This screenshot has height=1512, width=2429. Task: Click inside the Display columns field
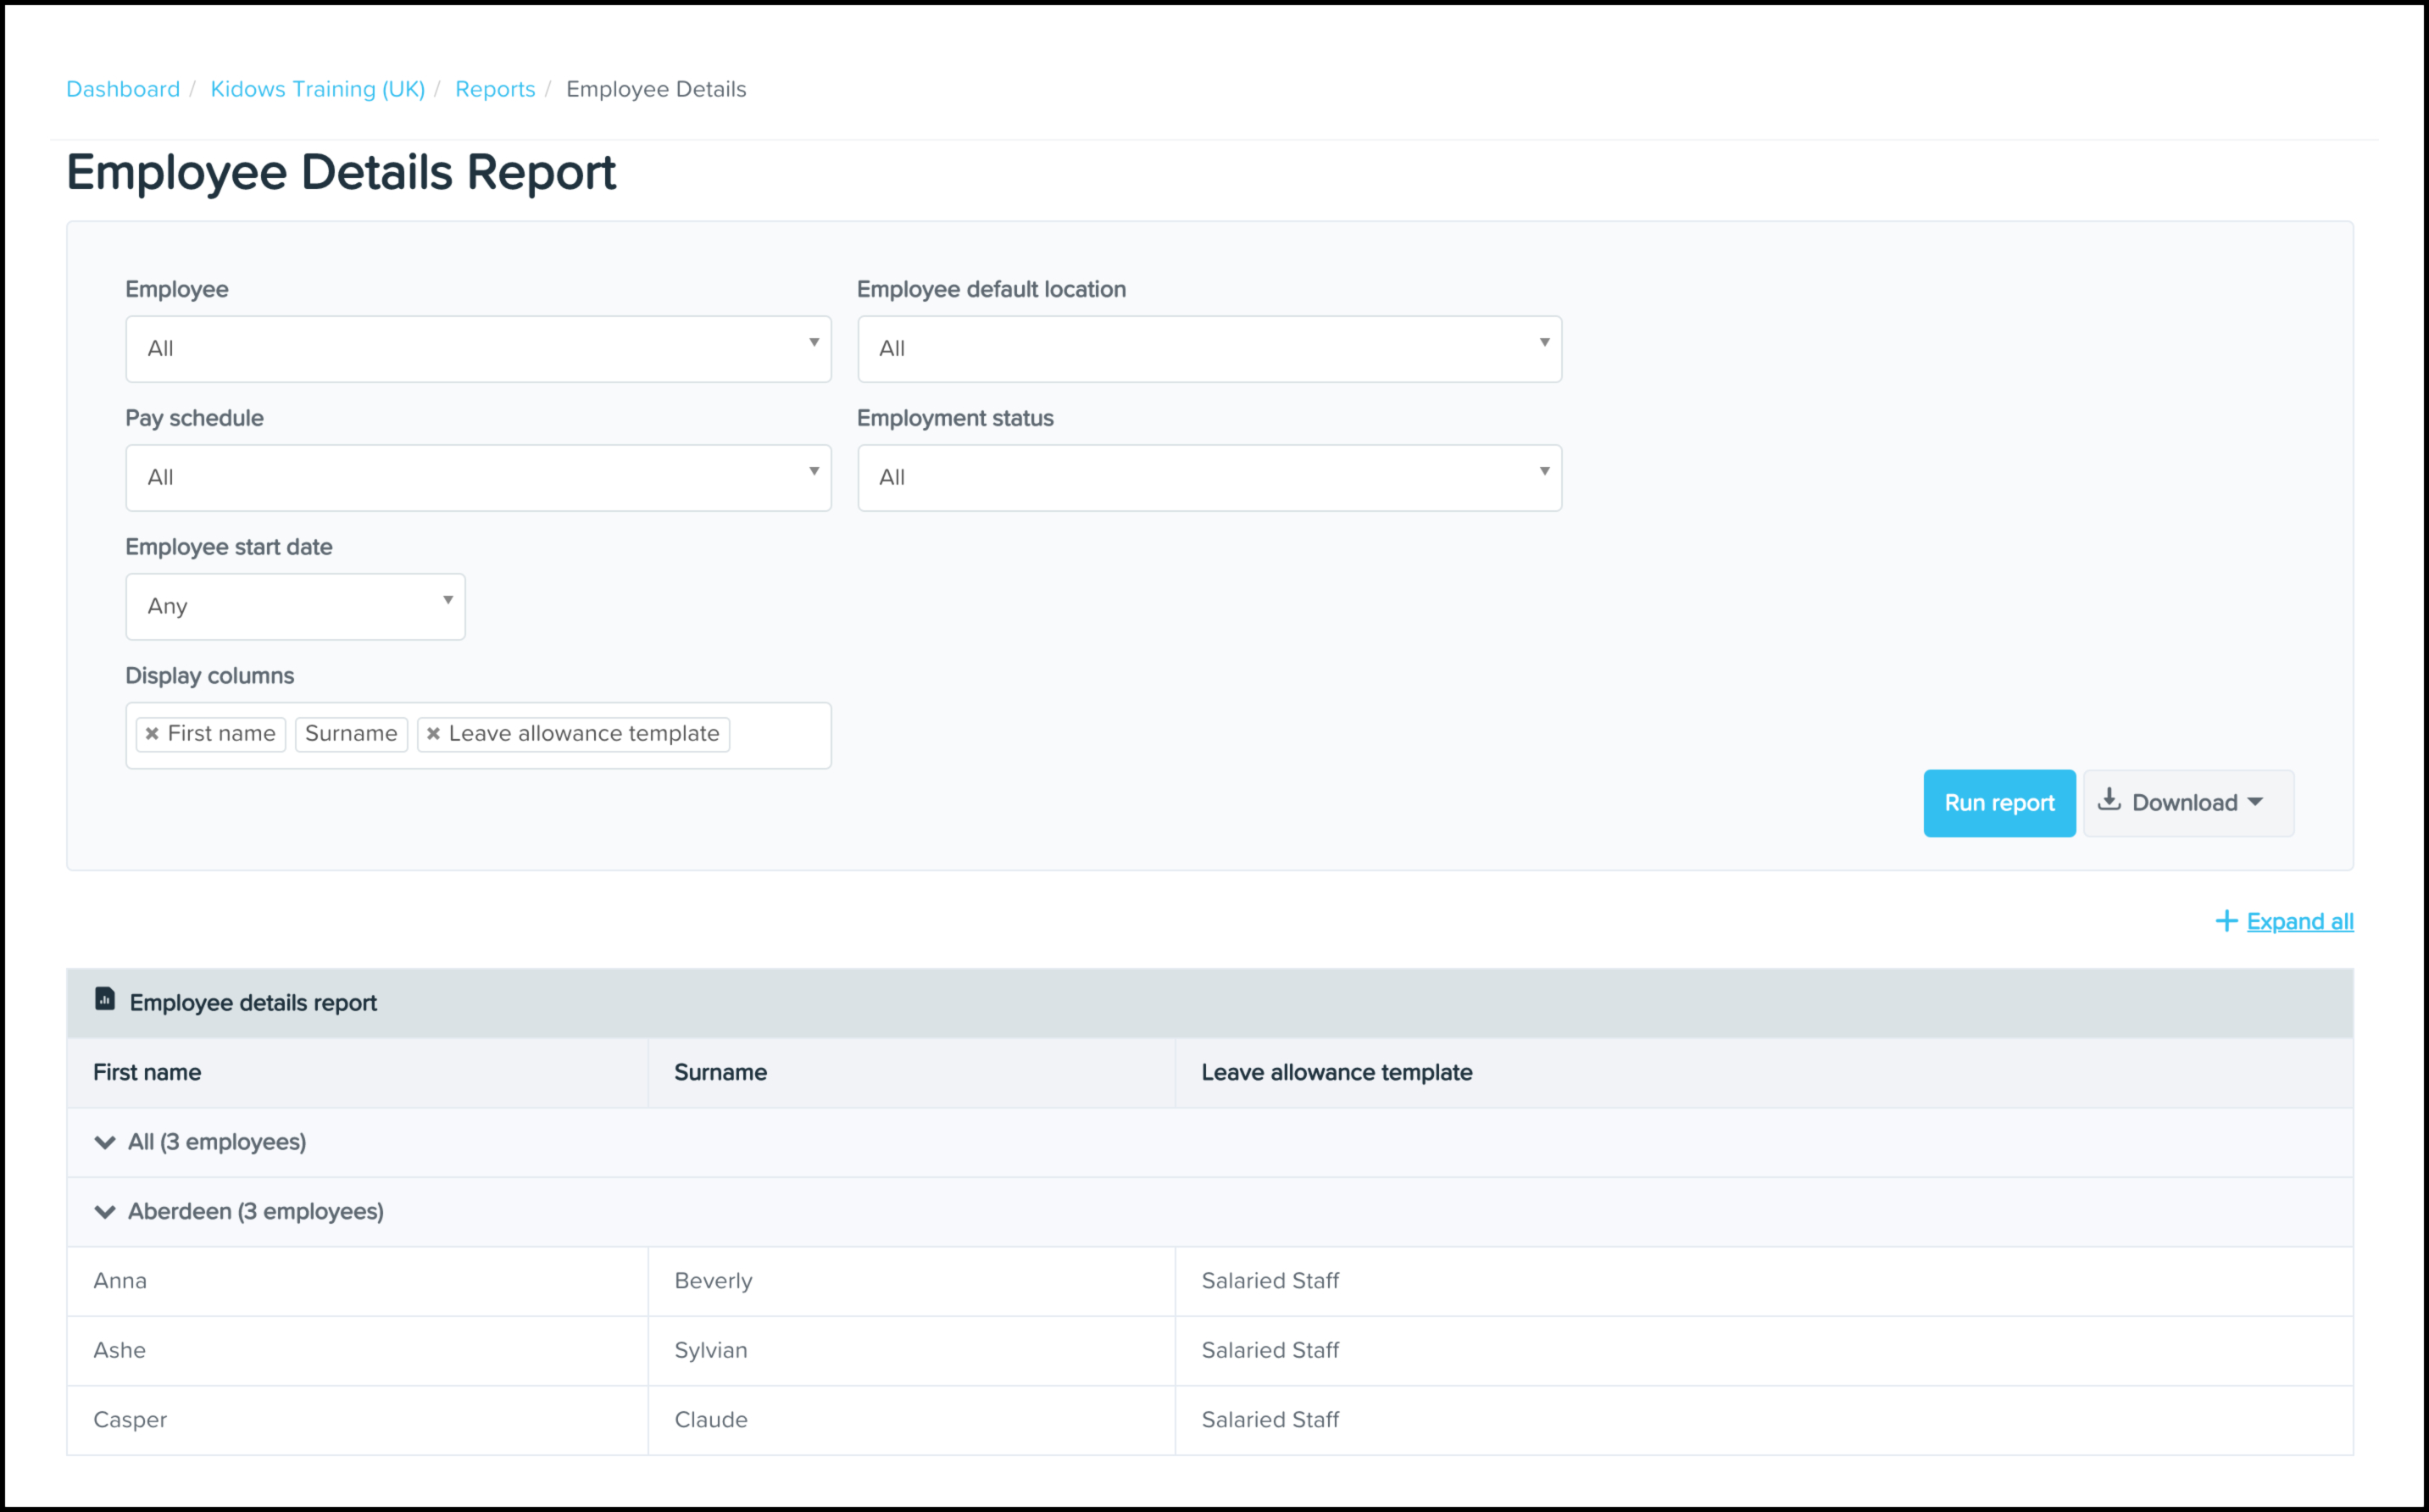pos(778,736)
